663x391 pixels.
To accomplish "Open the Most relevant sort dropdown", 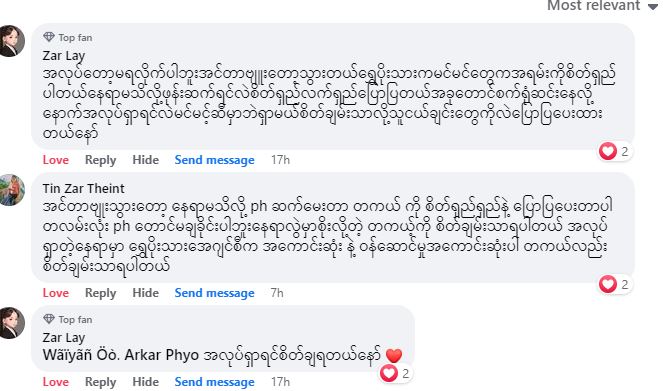I will point(602,5).
